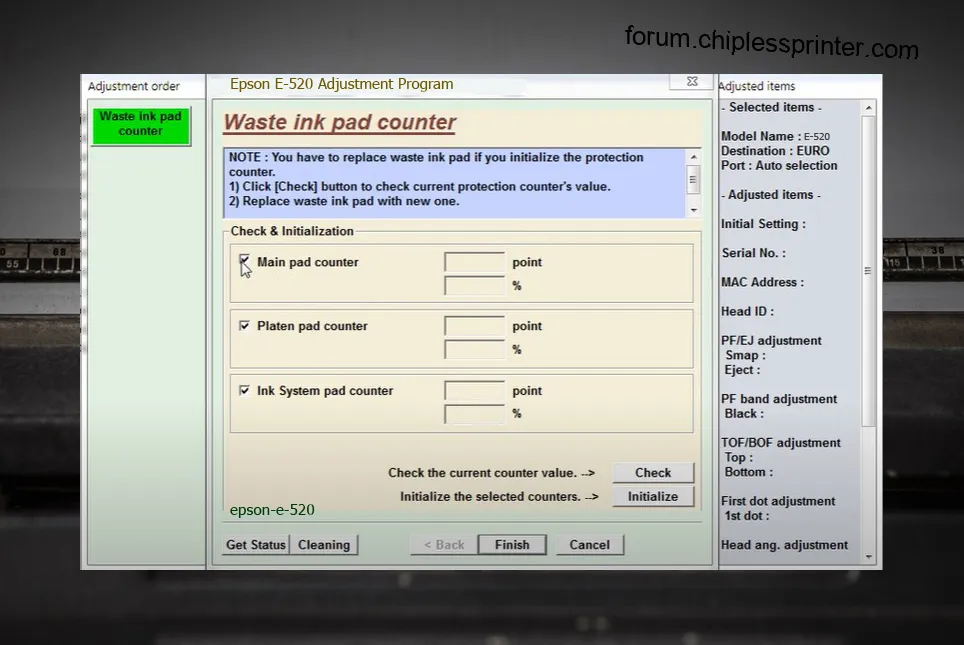Click the 'Check & Initialization' group label

[292, 231]
